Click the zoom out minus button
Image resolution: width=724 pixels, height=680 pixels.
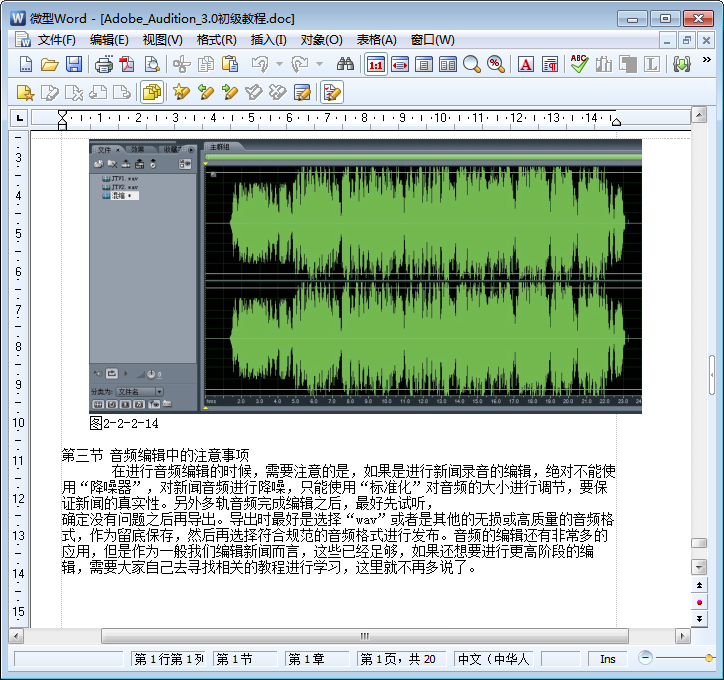[x=645, y=658]
